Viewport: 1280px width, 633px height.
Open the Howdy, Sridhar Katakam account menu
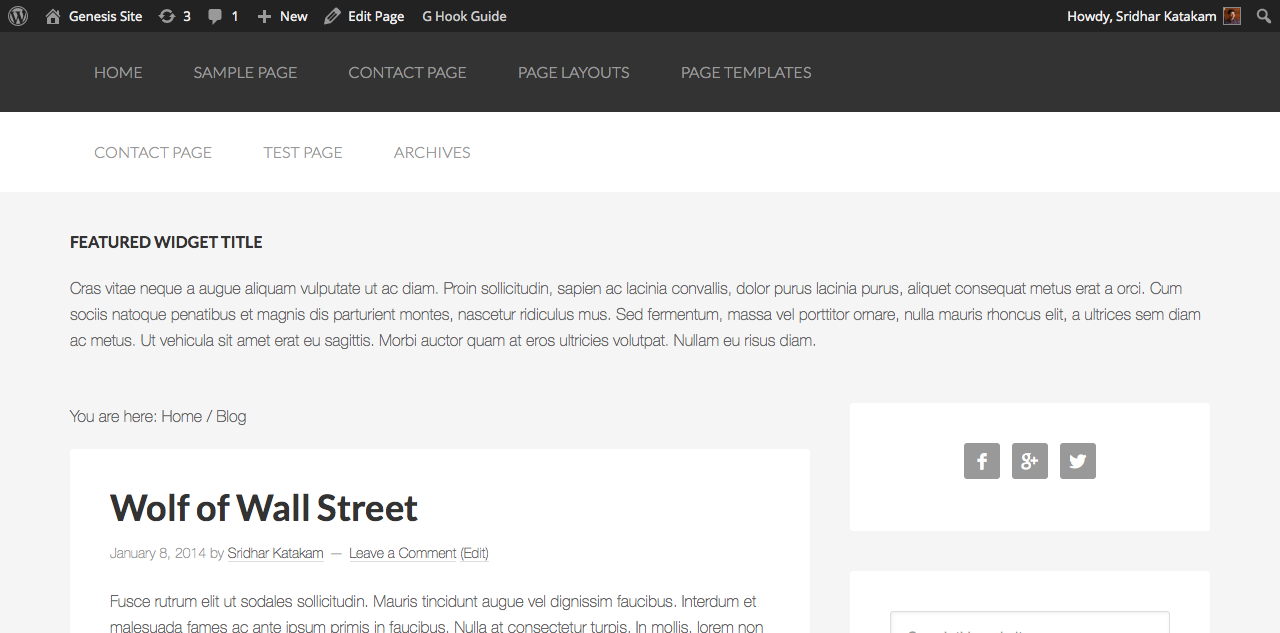(1144, 15)
